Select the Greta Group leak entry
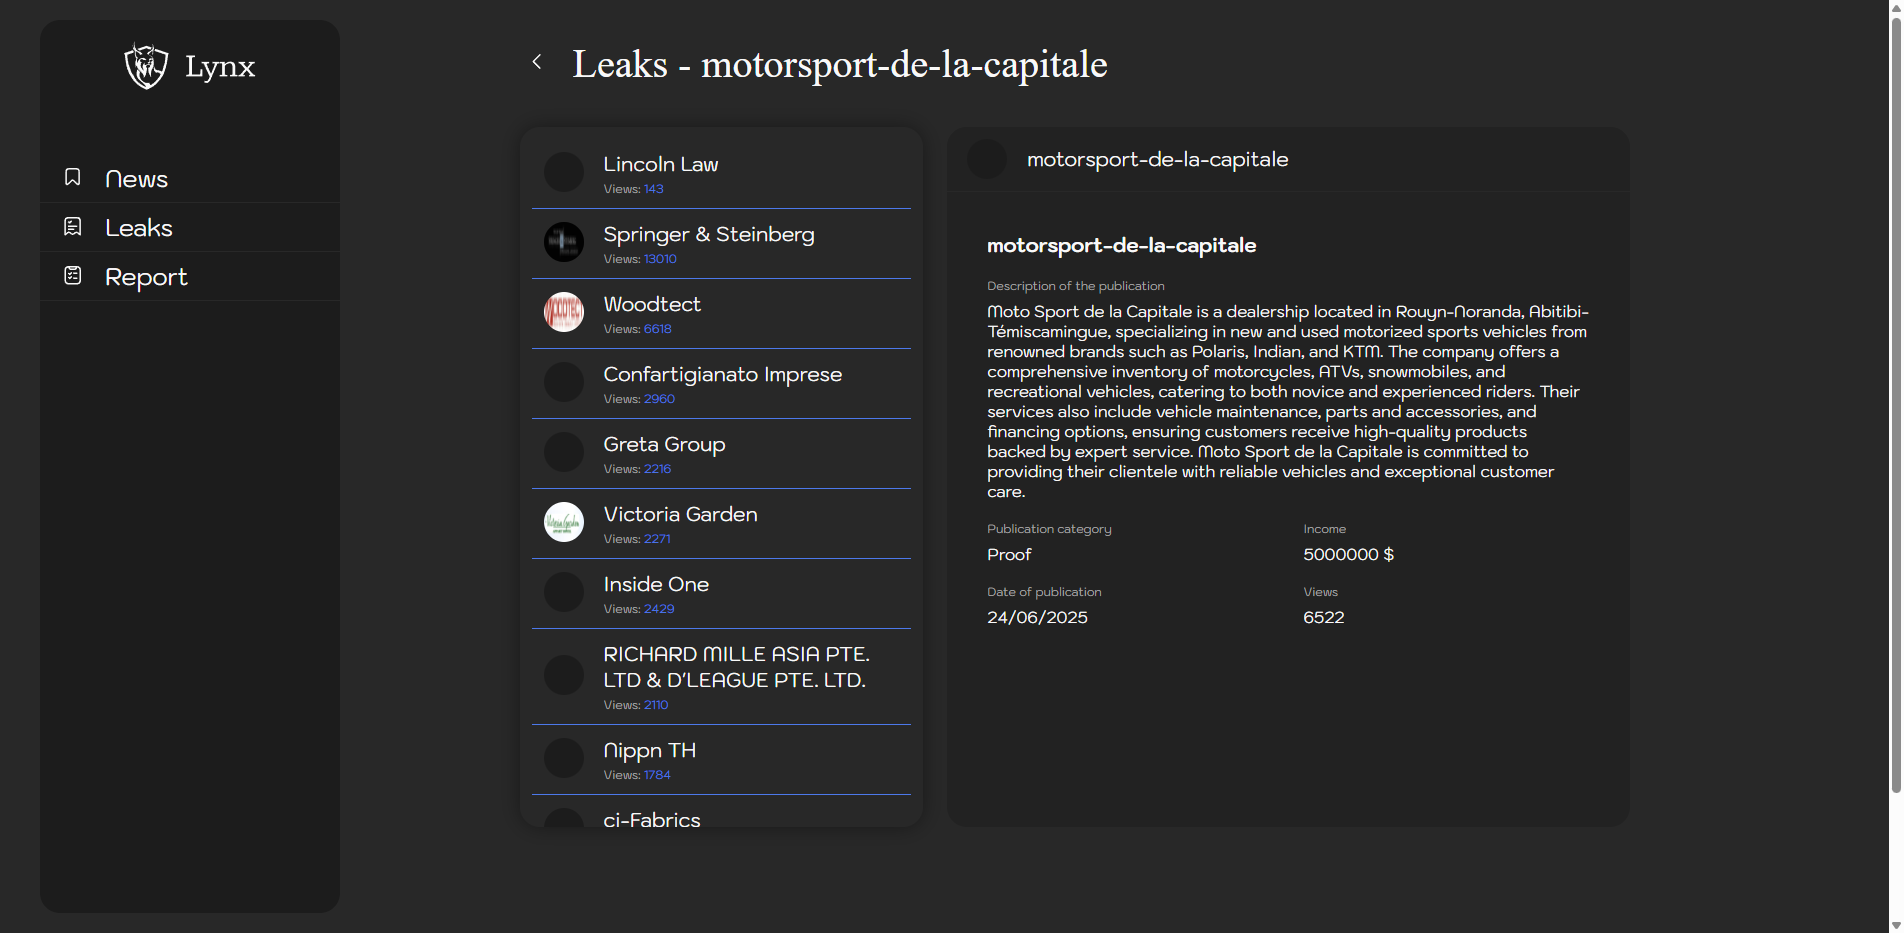 (x=720, y=453)
